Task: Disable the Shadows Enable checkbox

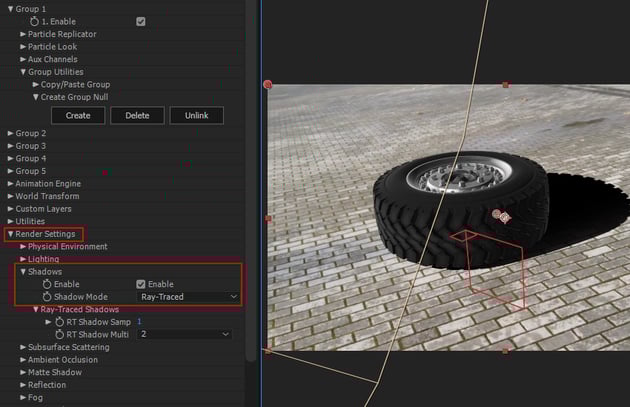Action: click(141, 284)
